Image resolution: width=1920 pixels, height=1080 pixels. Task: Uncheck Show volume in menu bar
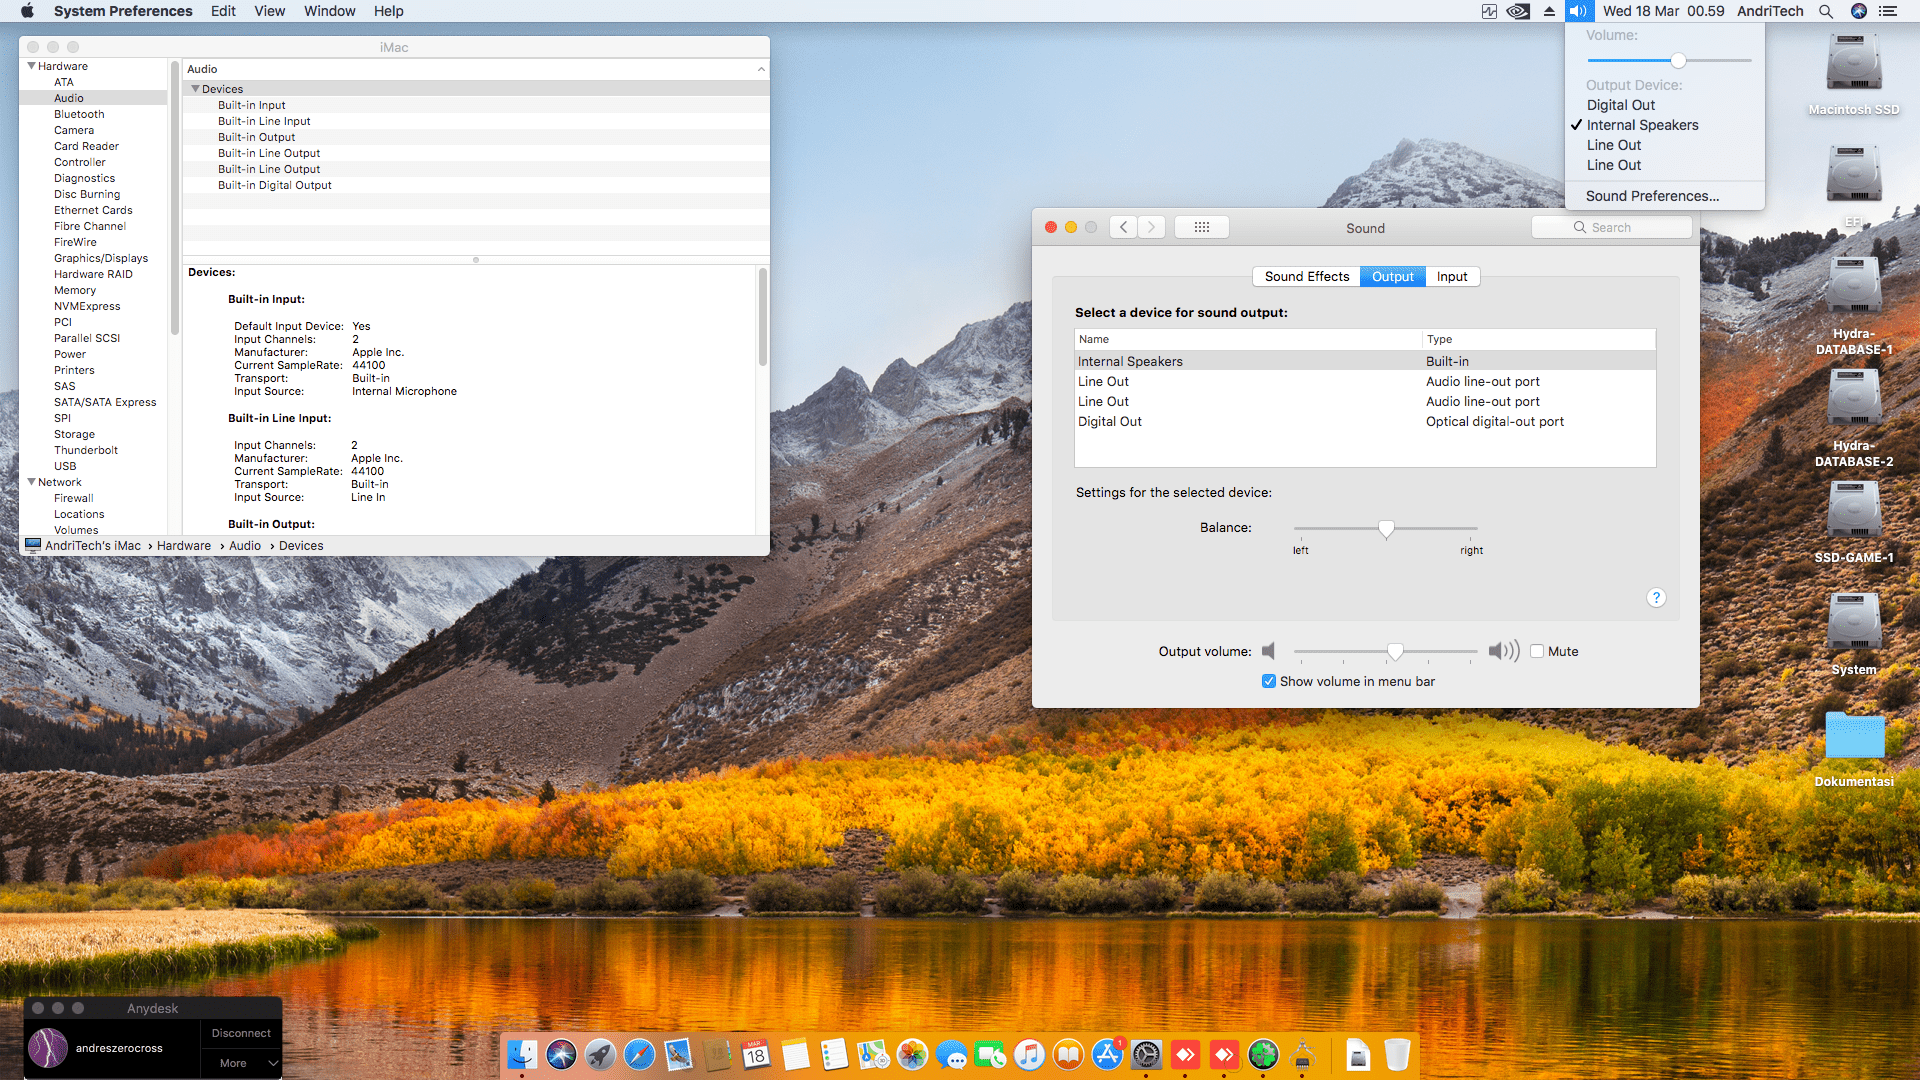1268,681
